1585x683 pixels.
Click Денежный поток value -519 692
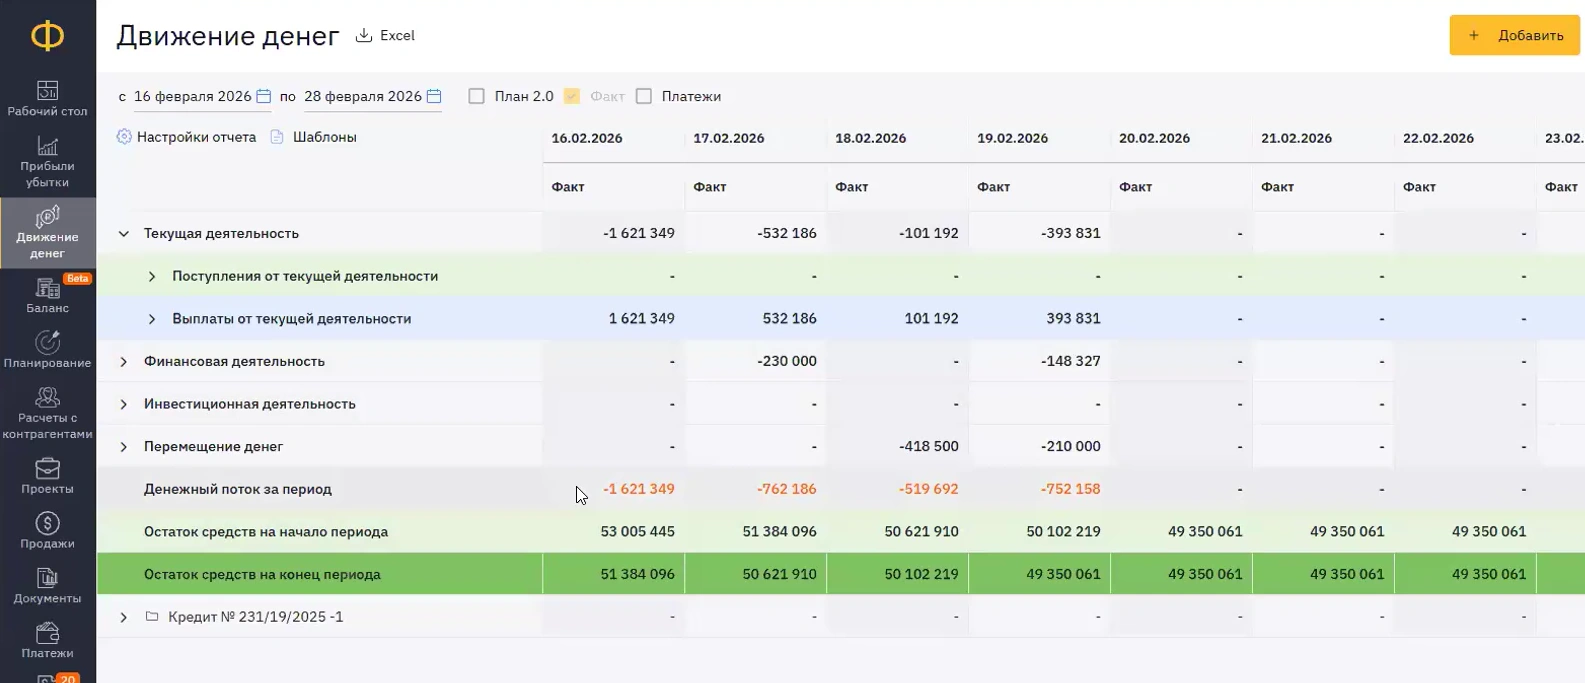929,489
